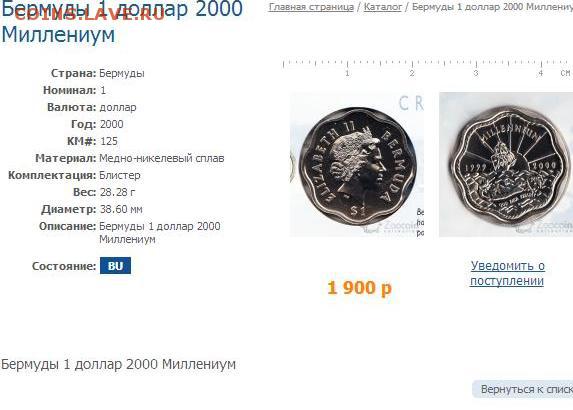Click the Страна value Бермуды
The image size is (573, 410).
click(122, 73)
